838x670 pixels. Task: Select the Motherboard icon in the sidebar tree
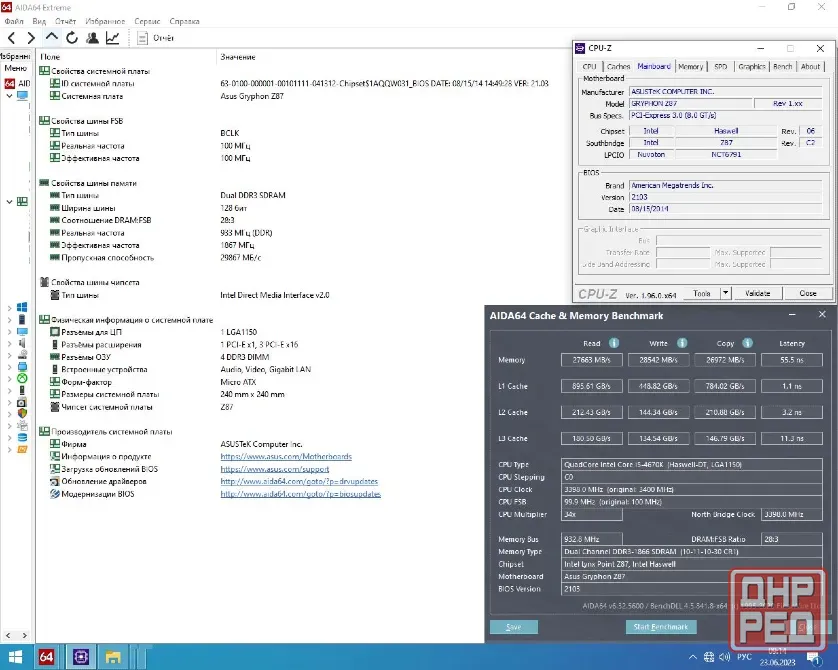coord(22,201)
